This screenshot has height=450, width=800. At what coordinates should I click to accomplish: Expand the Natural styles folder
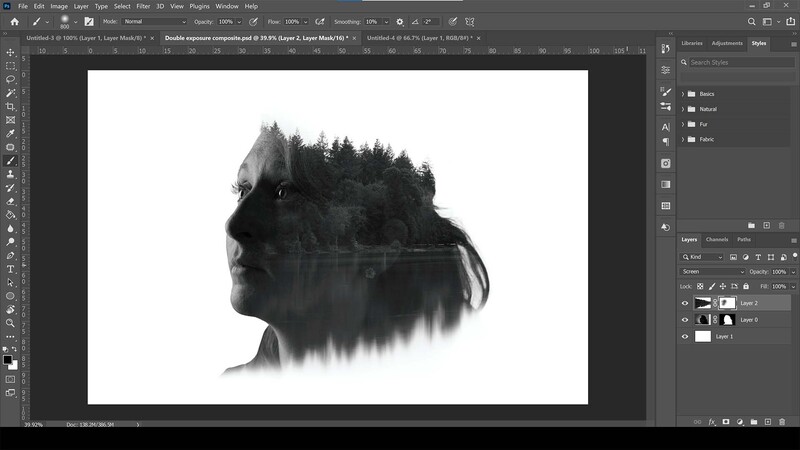(683, 109)
